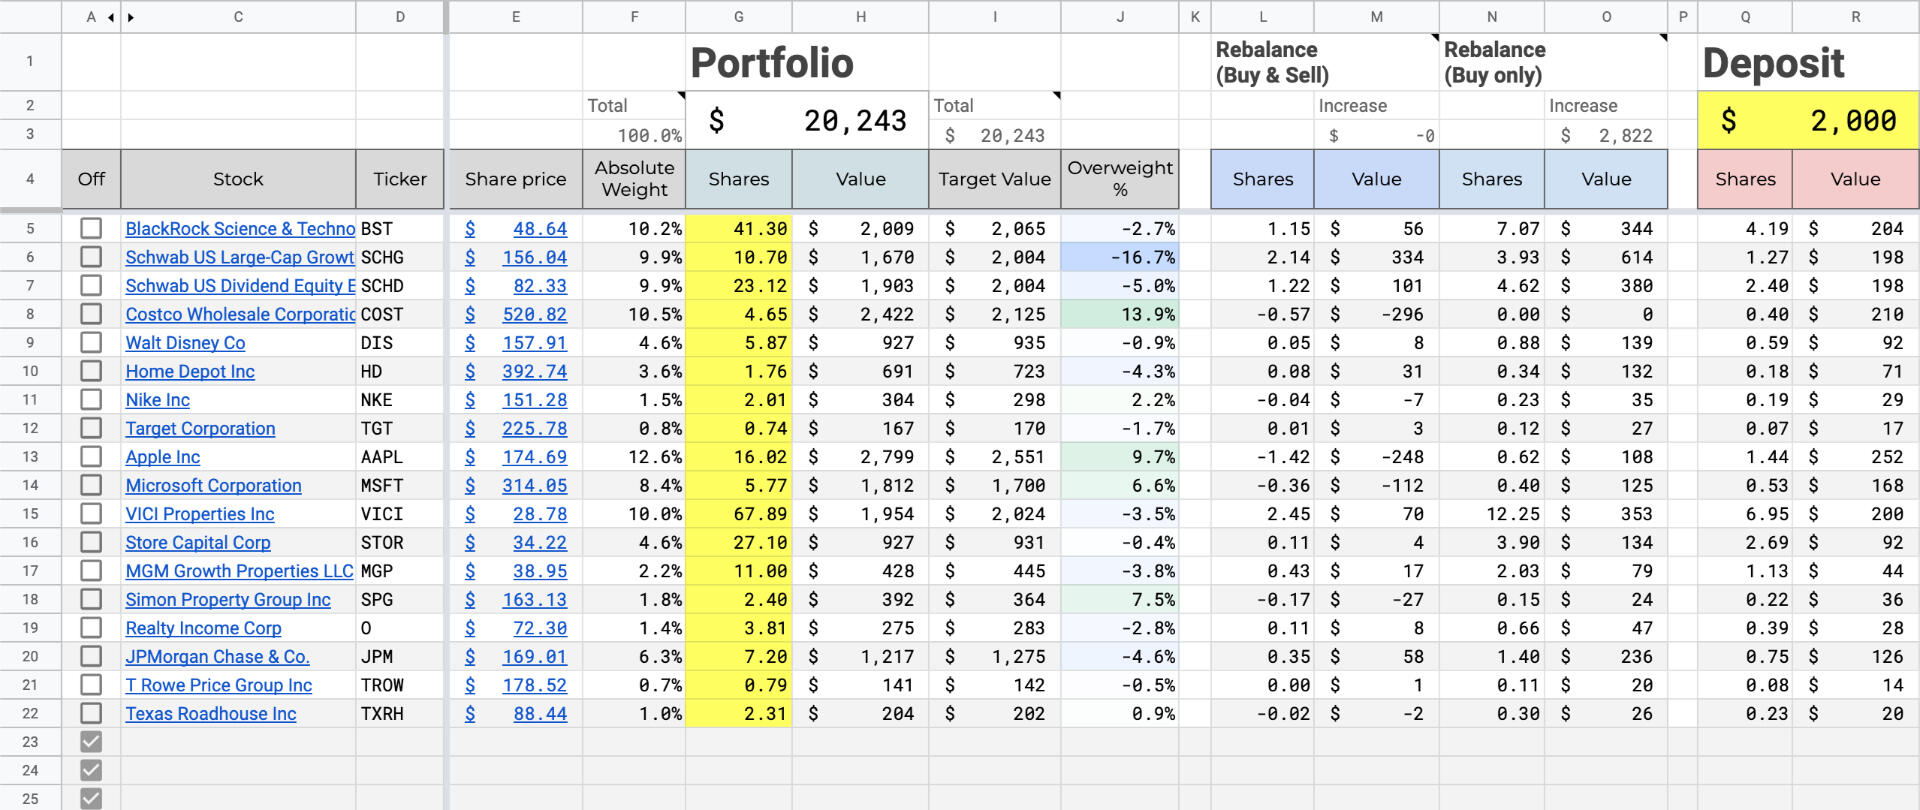Image resolution: width=1920 pixels, height=810 pixels.
Task: Select deposit shares cell 6.95
Action: 1745,514
